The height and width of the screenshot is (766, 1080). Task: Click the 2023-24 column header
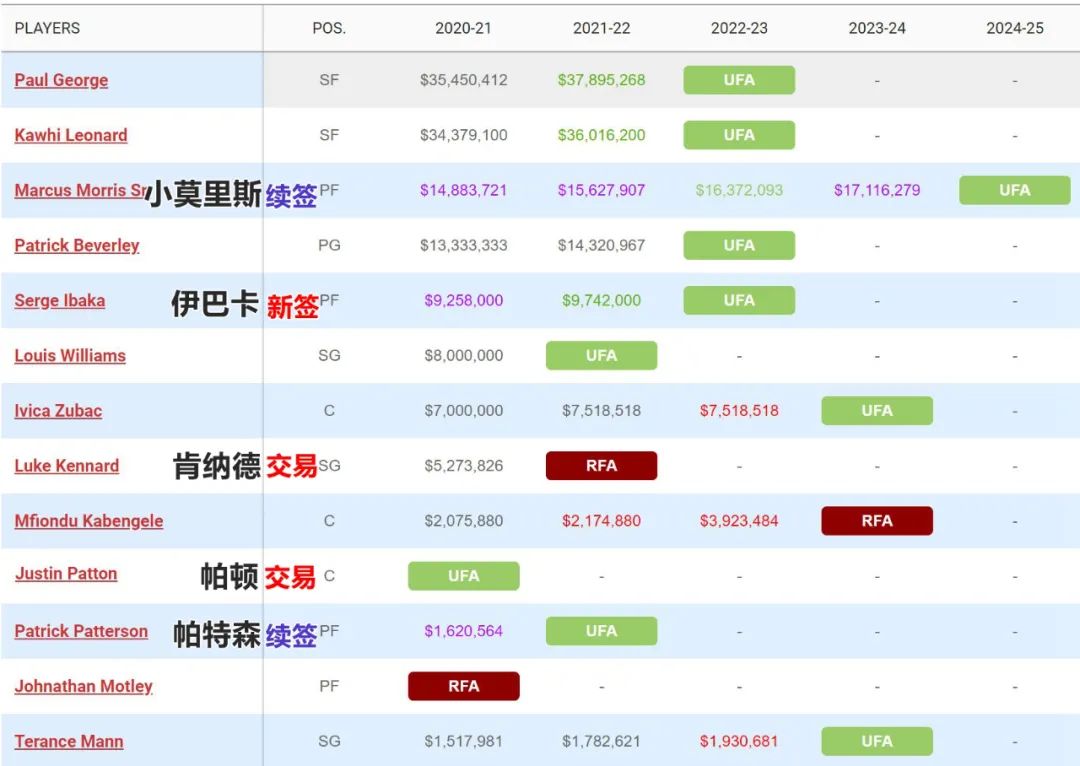tap(877, 28)
